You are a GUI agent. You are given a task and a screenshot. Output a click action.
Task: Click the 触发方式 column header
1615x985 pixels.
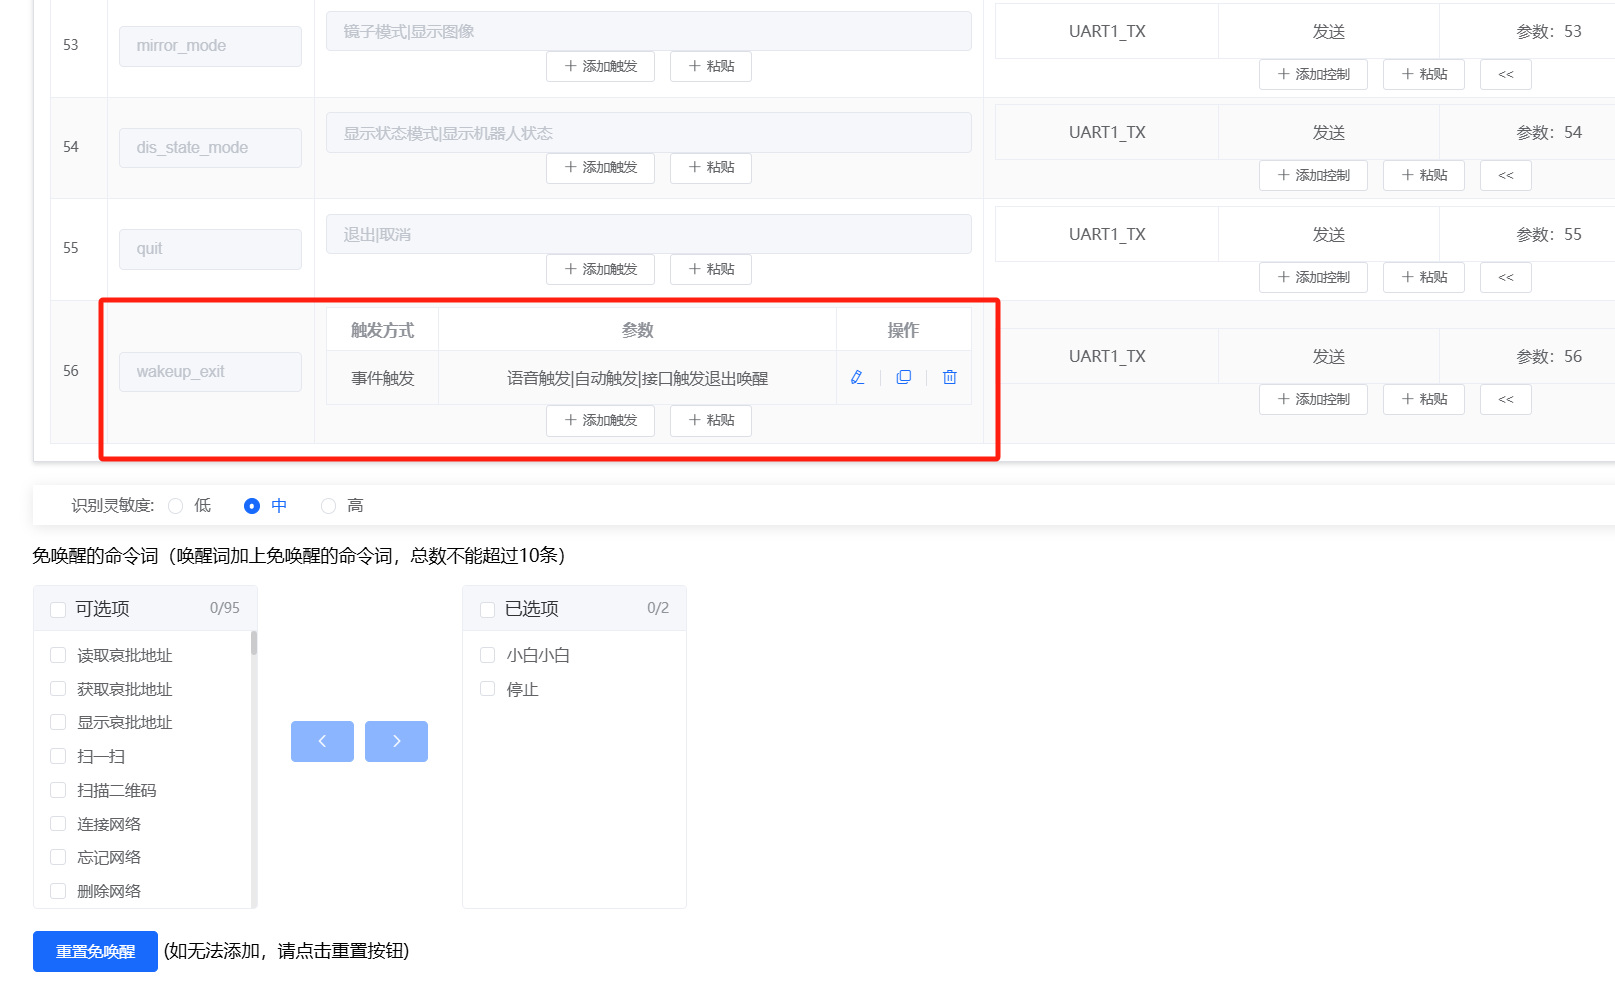[x=382, y=330]
